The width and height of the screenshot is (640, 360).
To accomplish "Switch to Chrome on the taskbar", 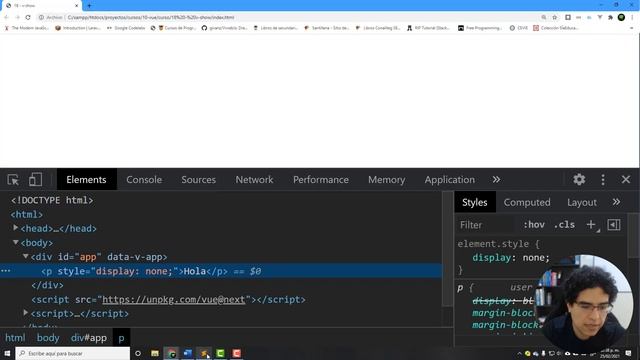I will pos(171,353).
